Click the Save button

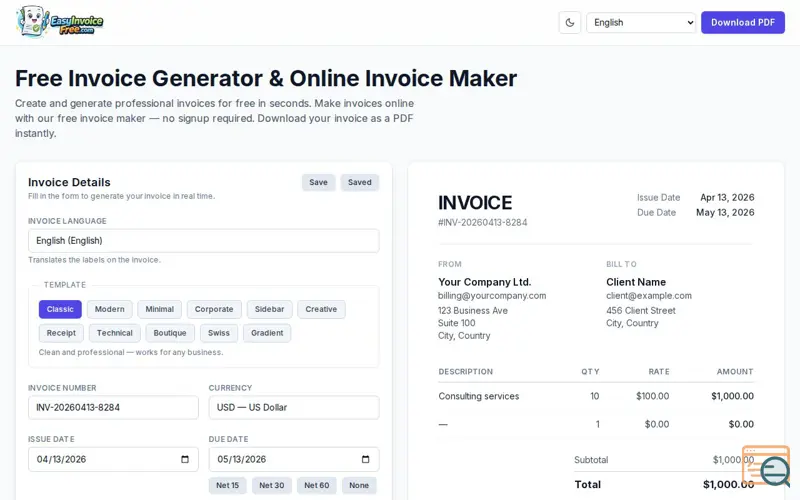tap(318, 182)
